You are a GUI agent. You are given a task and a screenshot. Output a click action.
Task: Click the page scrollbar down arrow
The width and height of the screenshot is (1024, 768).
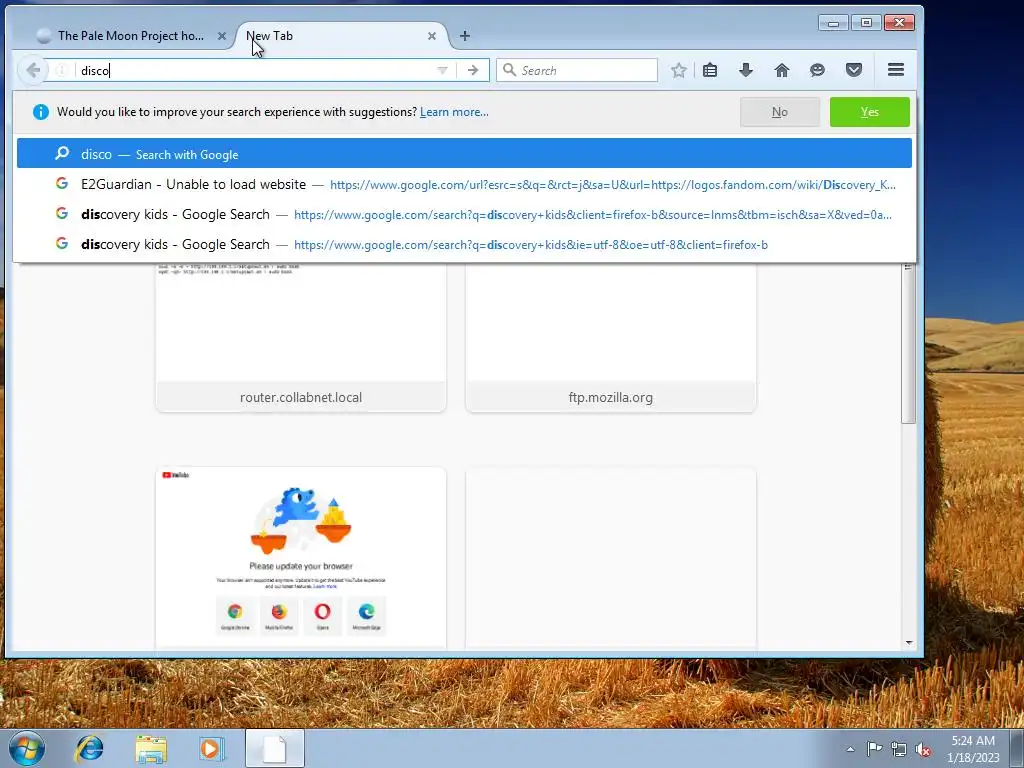pyautogui.click(x=908, y=643)
